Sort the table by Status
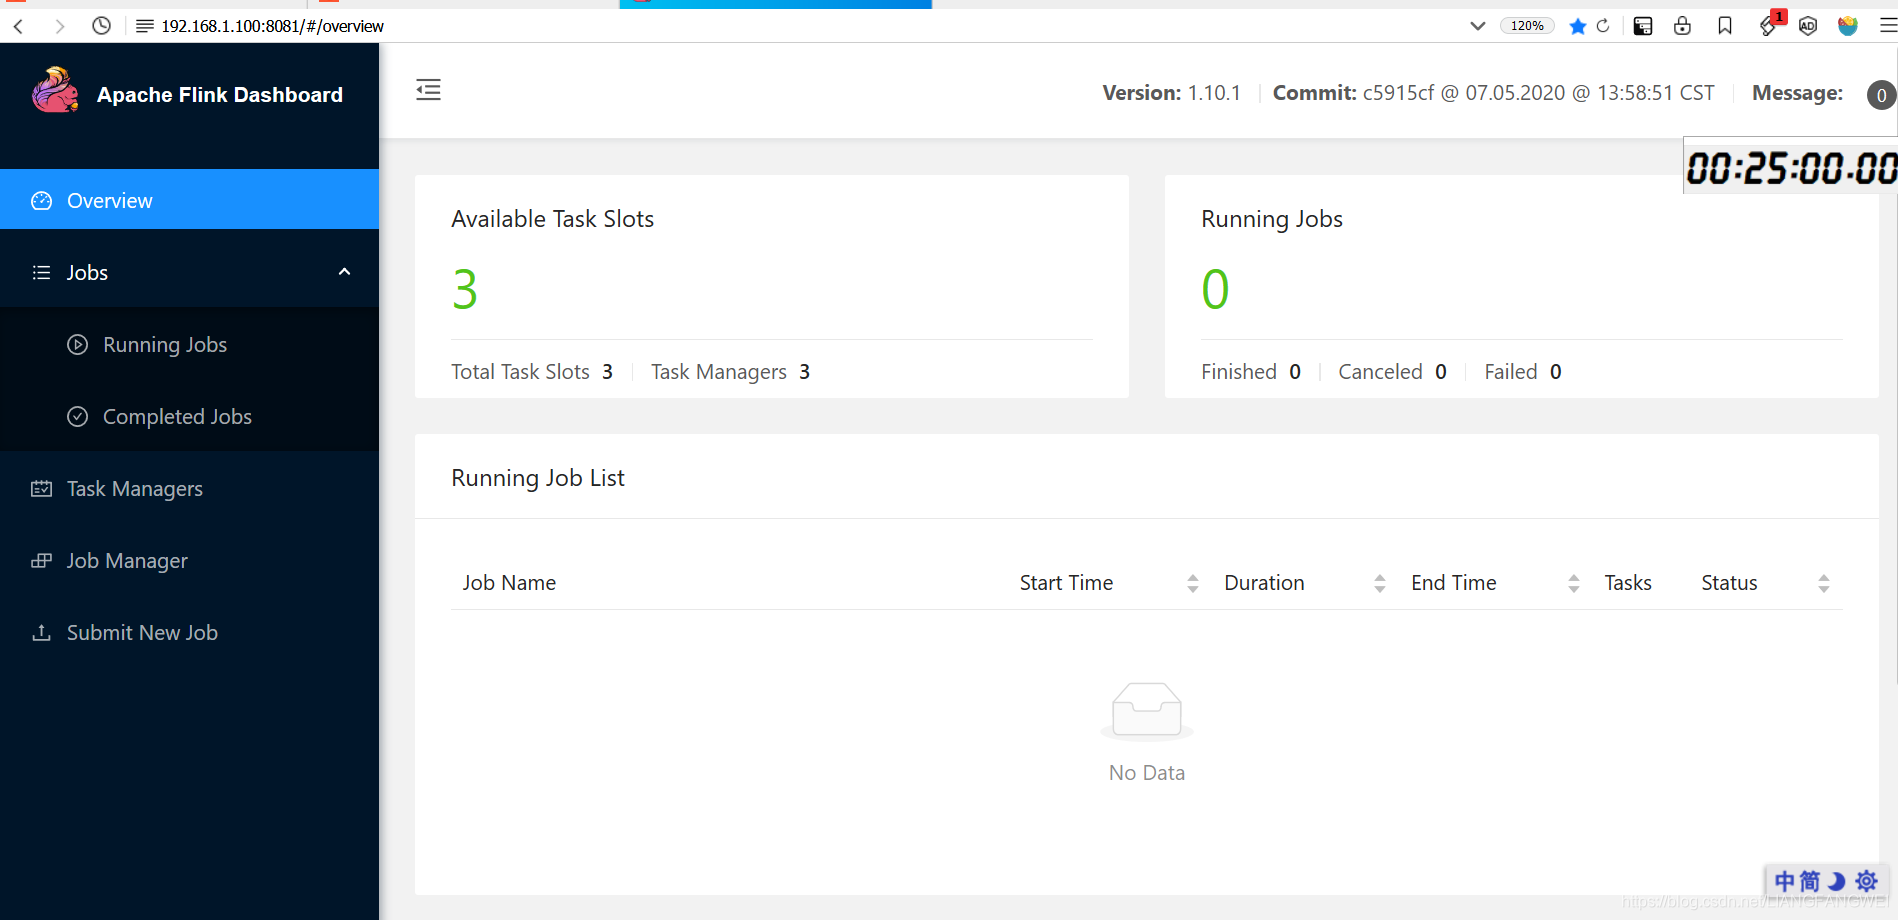The width and height of the screenshot is (1898, 920). click(x=1823, y=583)
